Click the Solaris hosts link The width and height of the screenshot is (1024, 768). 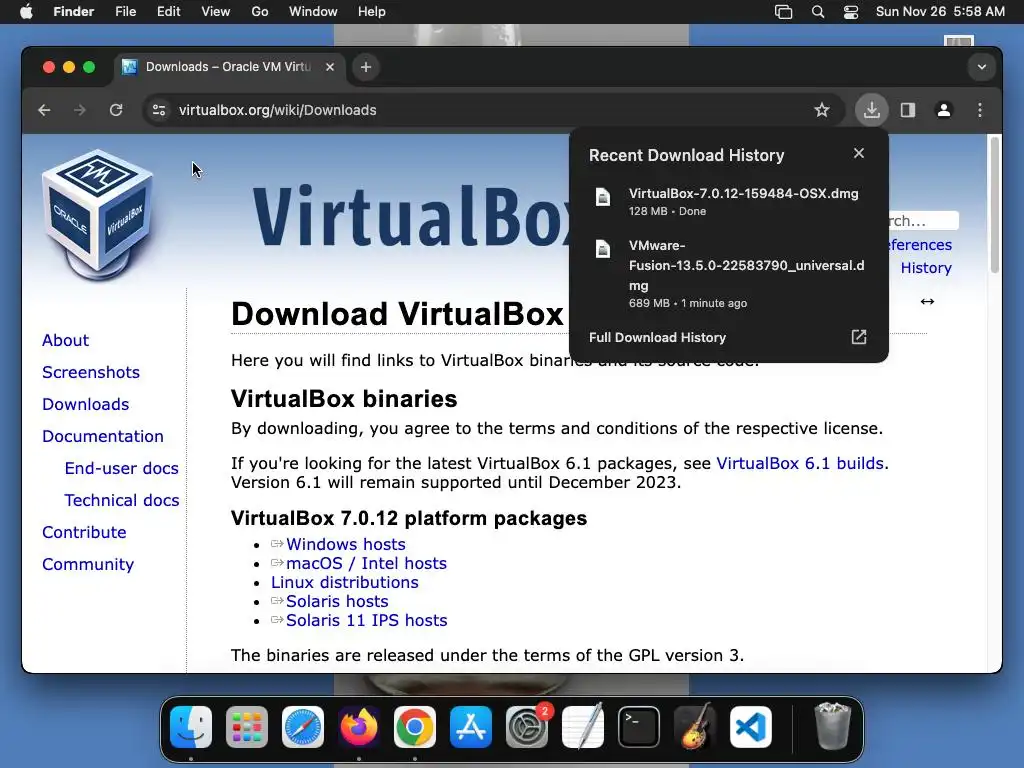pos(337,601)
